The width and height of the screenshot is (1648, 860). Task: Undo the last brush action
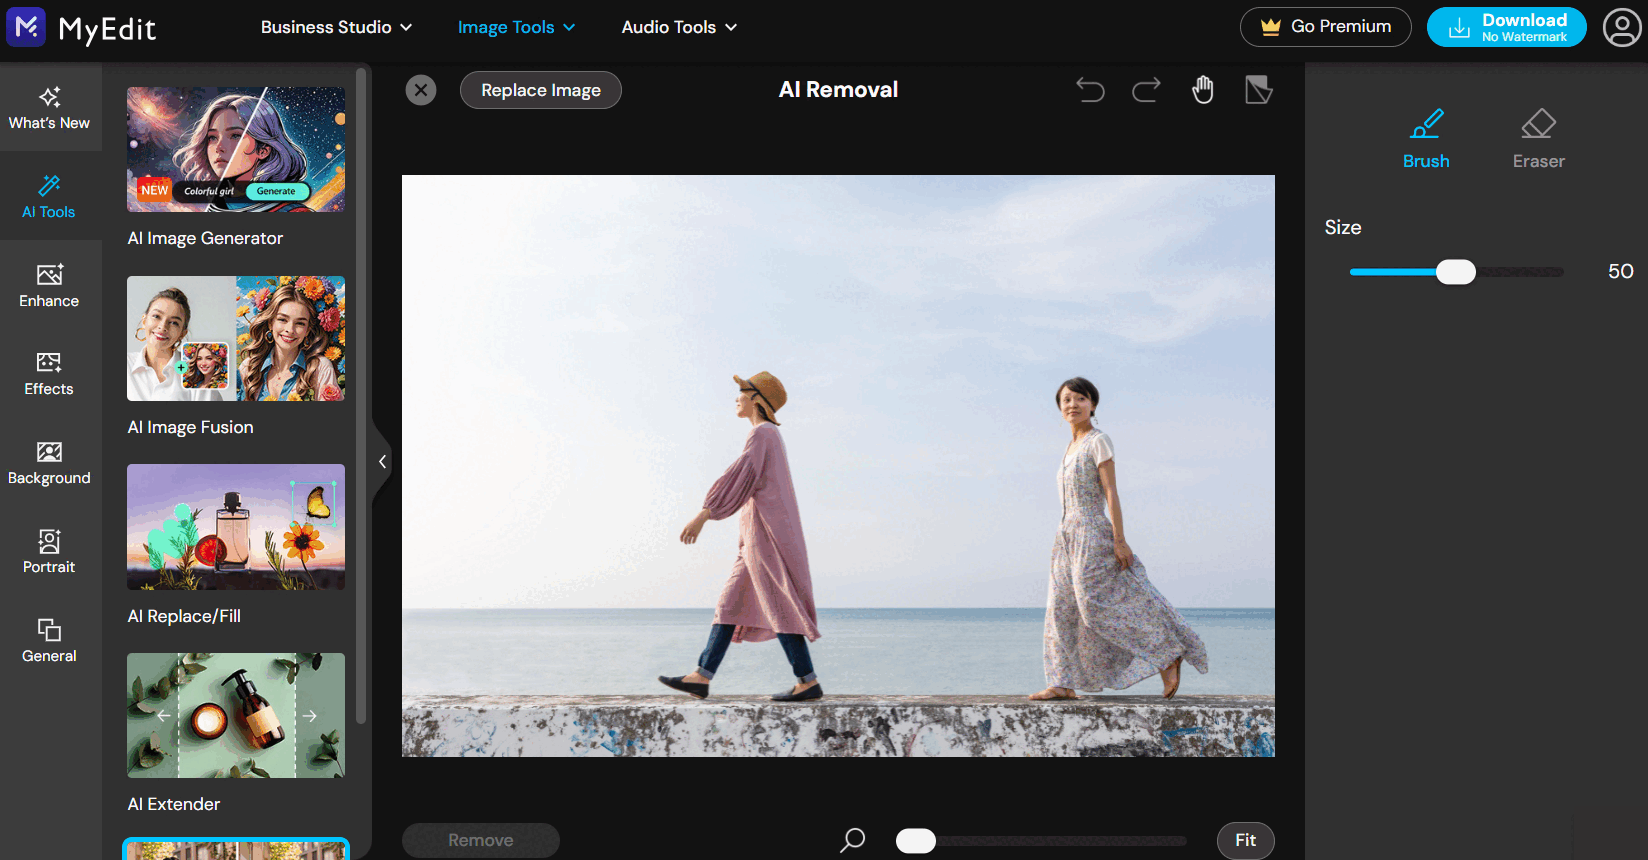(1090, 90)
